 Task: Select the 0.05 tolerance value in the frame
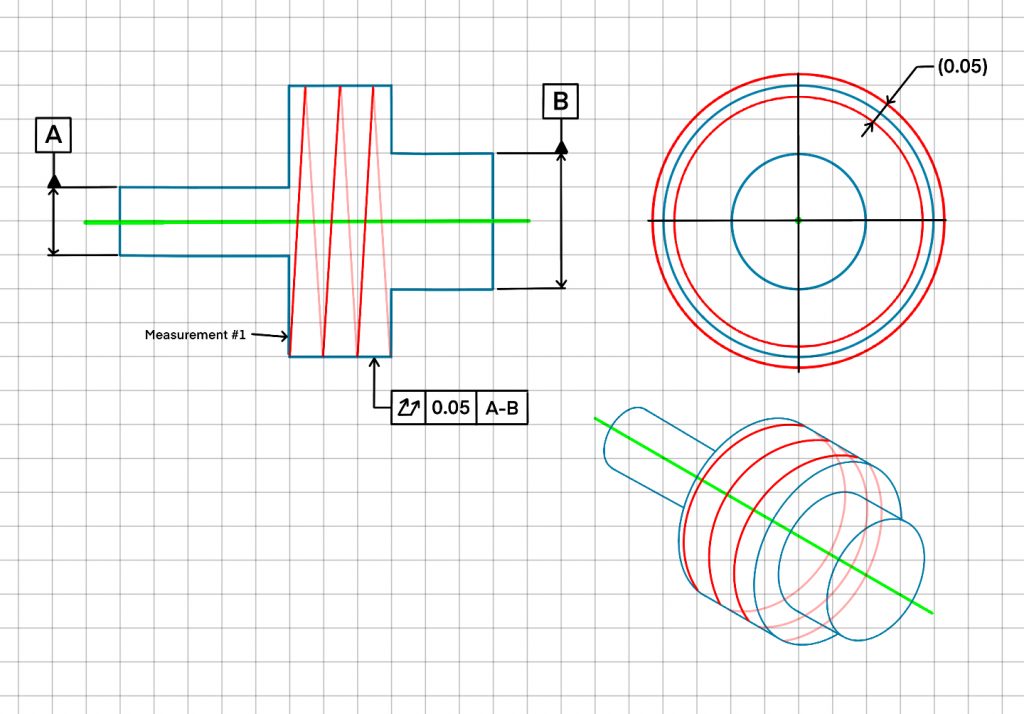(x=450, y=408)
